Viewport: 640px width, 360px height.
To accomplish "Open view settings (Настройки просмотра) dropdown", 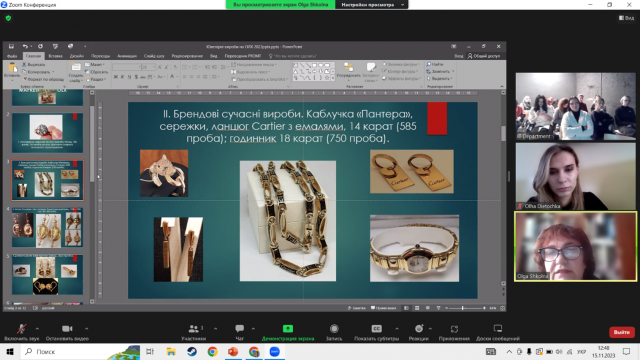I will [371, 4].
